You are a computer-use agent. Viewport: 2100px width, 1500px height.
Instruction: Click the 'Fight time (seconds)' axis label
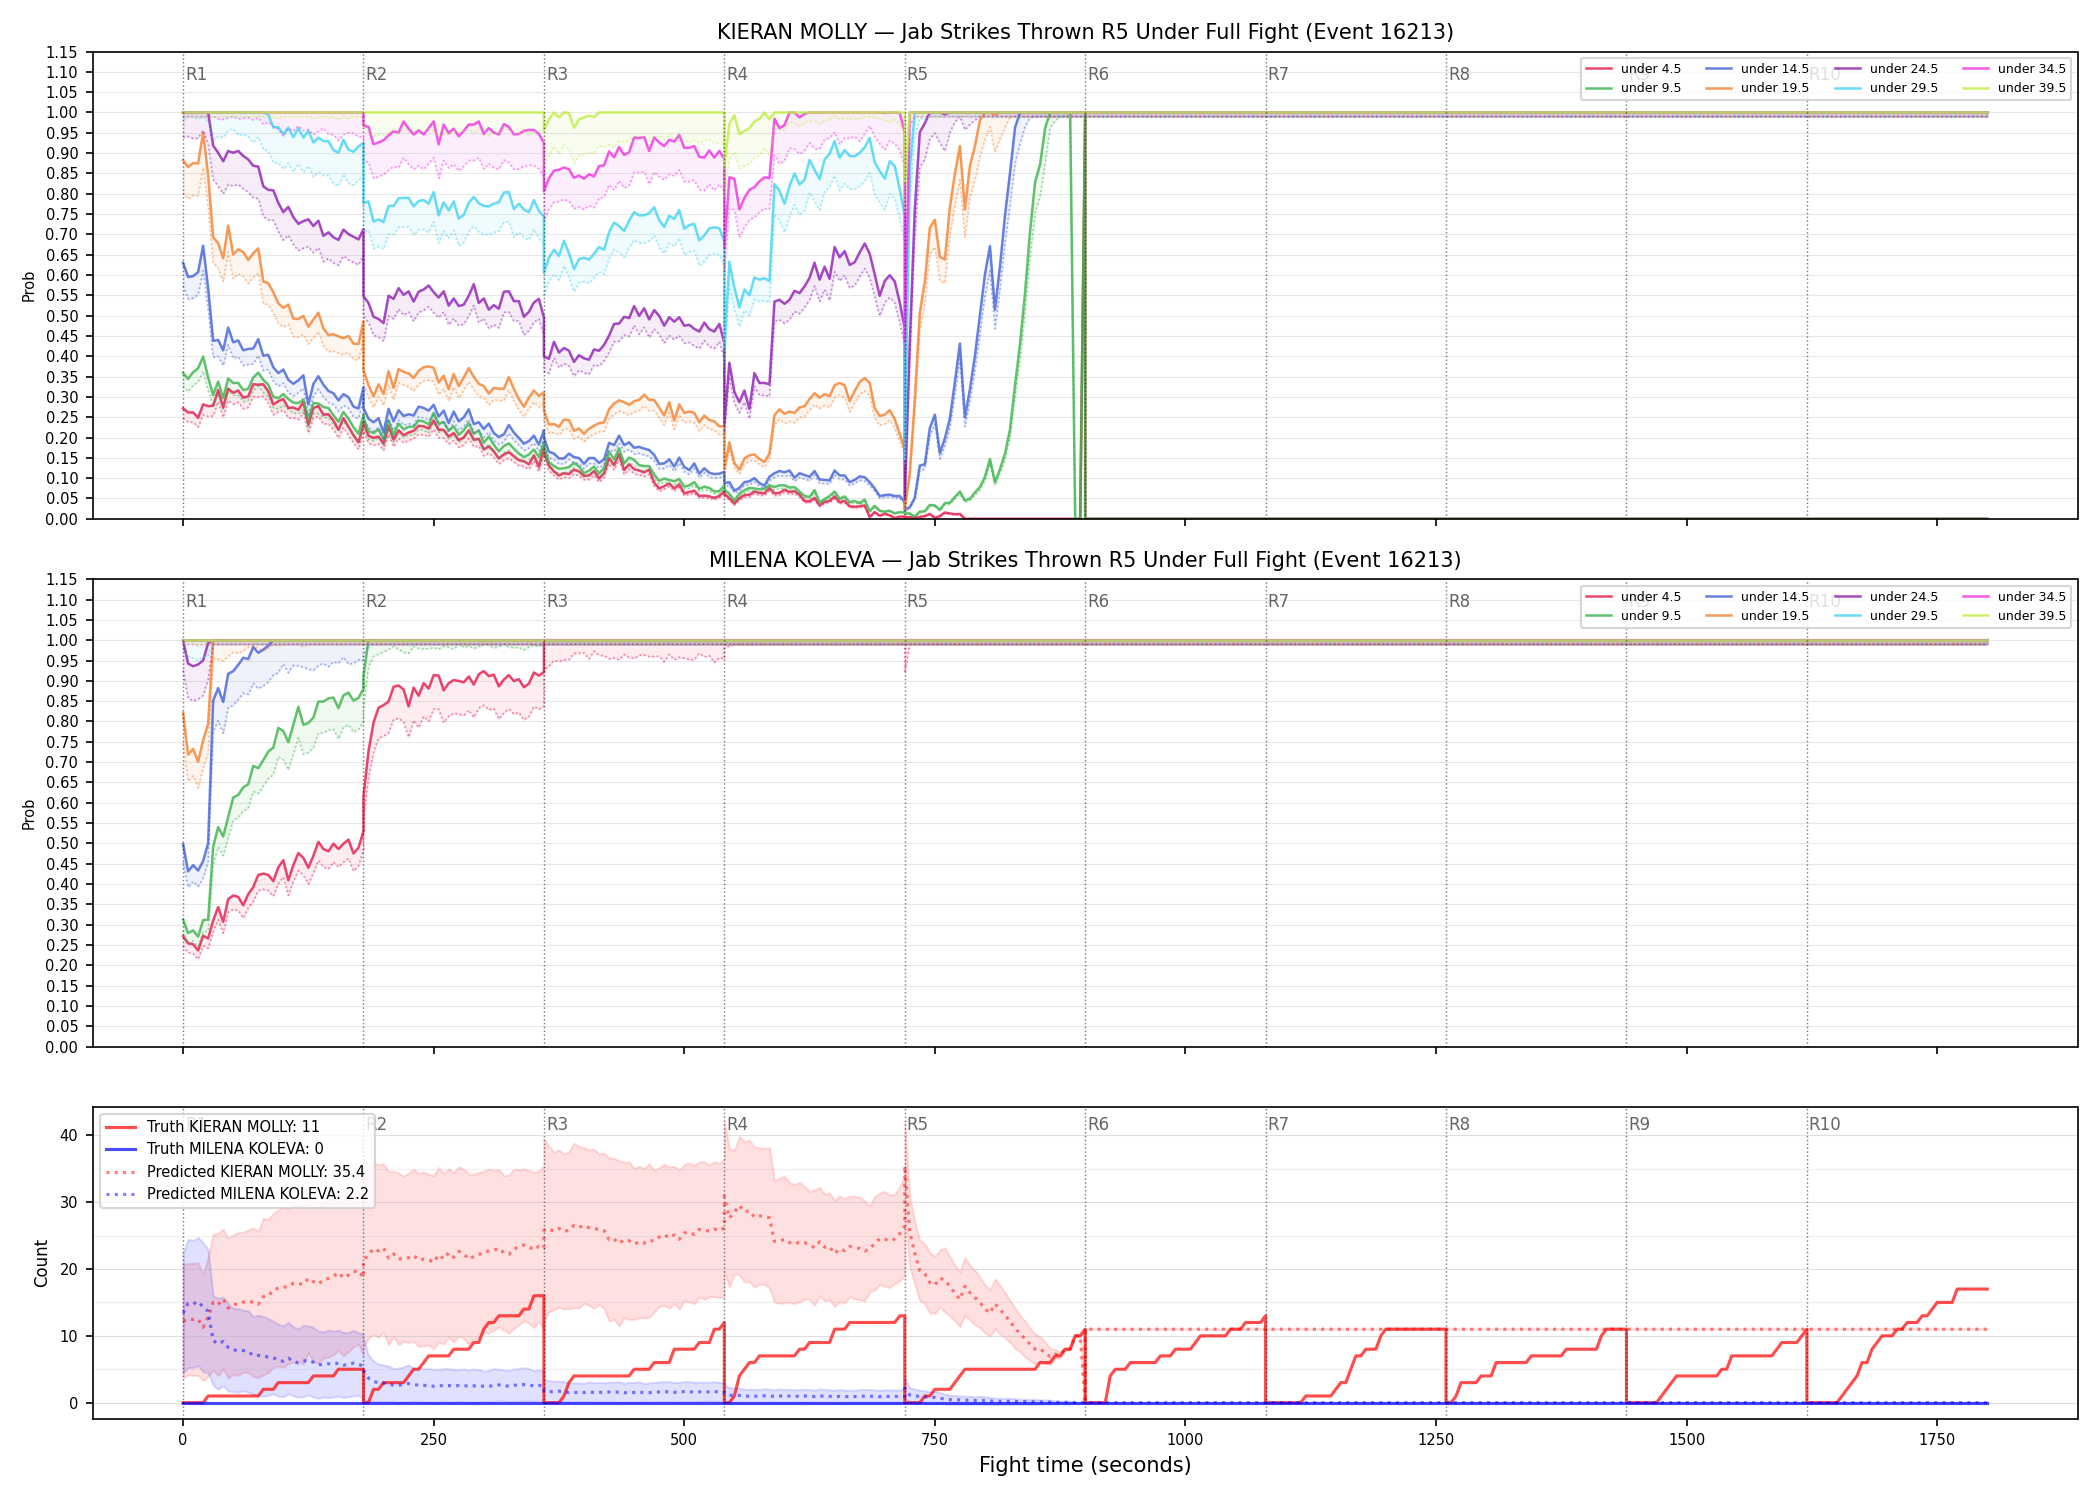pyautogui.click(x=1085, y=1465)
